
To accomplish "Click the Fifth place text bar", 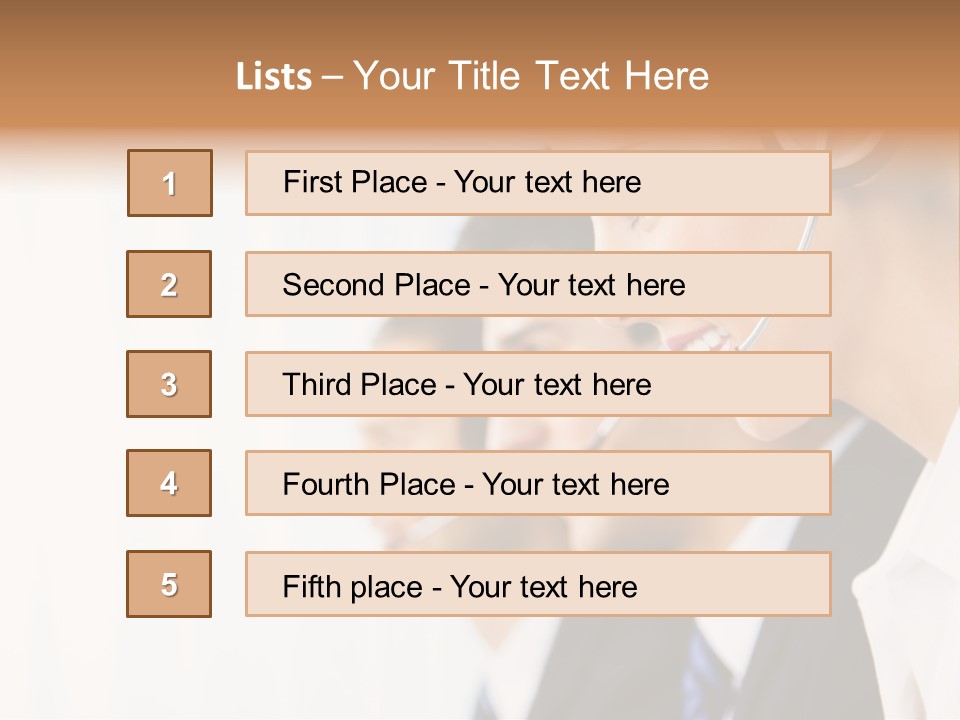I will coord(538,584).
